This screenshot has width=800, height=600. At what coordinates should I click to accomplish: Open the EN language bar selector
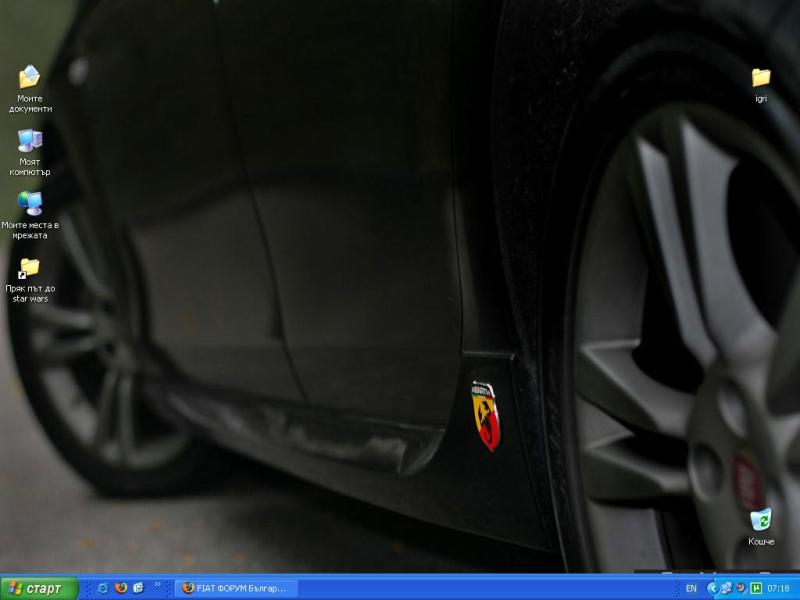[x=691, y=588]
